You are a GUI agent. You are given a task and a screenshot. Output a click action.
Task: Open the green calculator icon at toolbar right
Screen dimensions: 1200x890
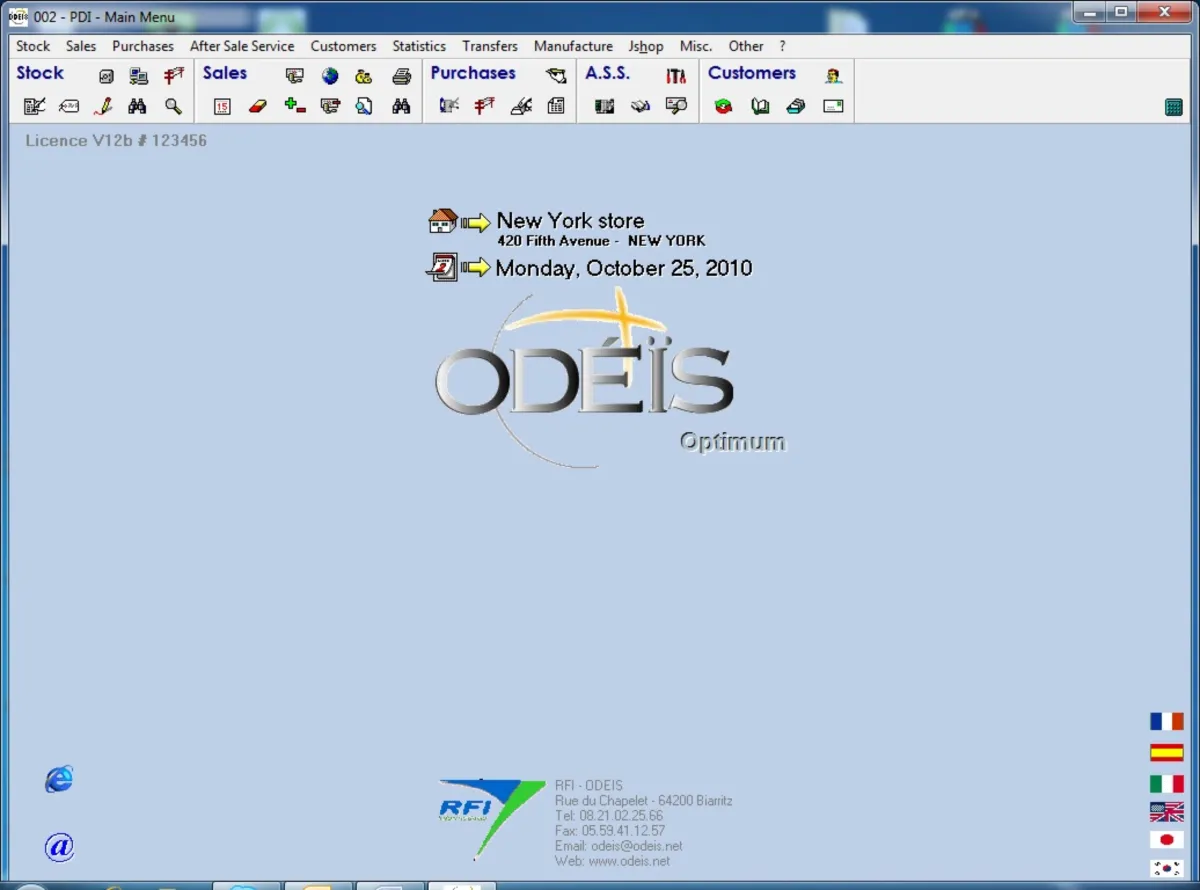coord(1174,107)
